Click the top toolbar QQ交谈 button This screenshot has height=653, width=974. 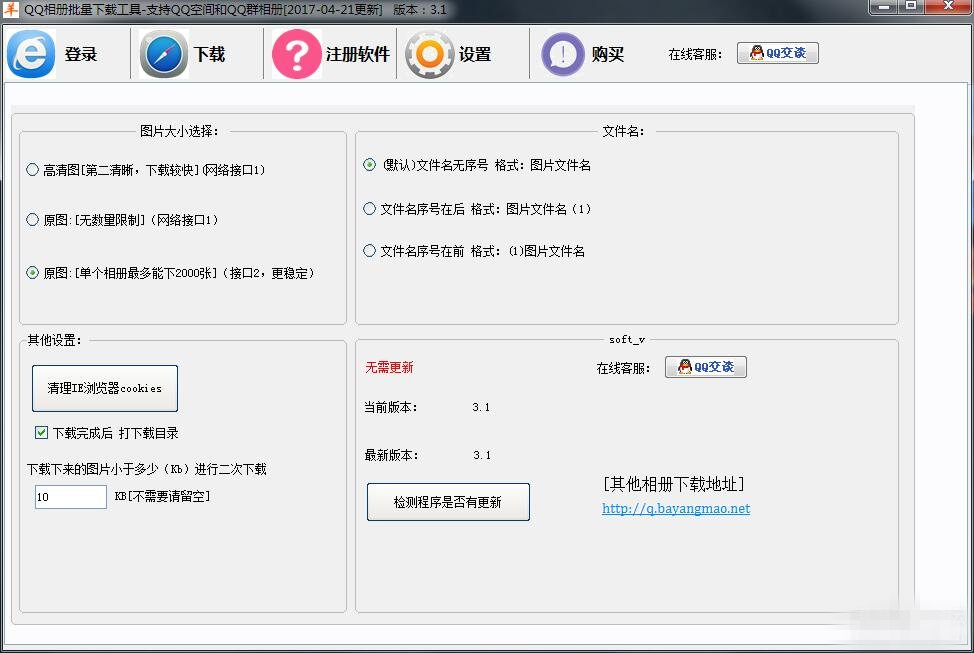778,53
